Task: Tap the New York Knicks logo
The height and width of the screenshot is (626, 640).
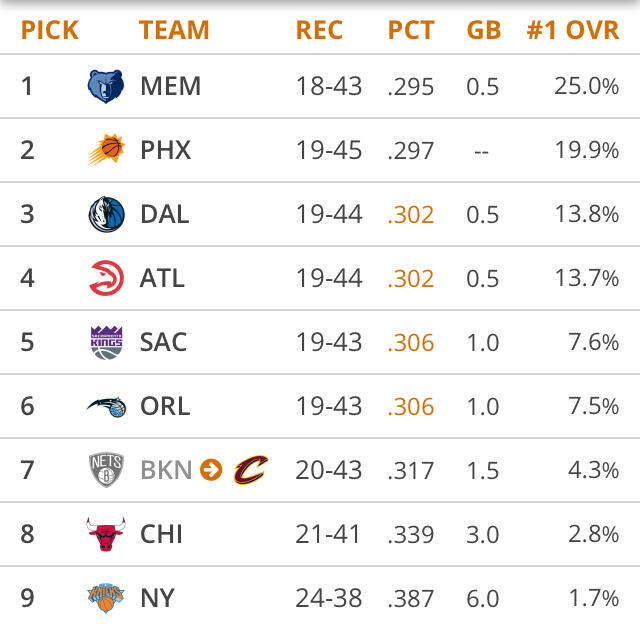Action: point(105,598)
